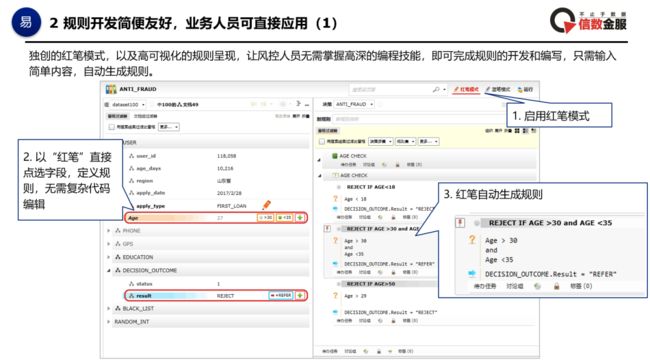
Task: Open the search options arrow beside magnifier
Action: point(444,90)
